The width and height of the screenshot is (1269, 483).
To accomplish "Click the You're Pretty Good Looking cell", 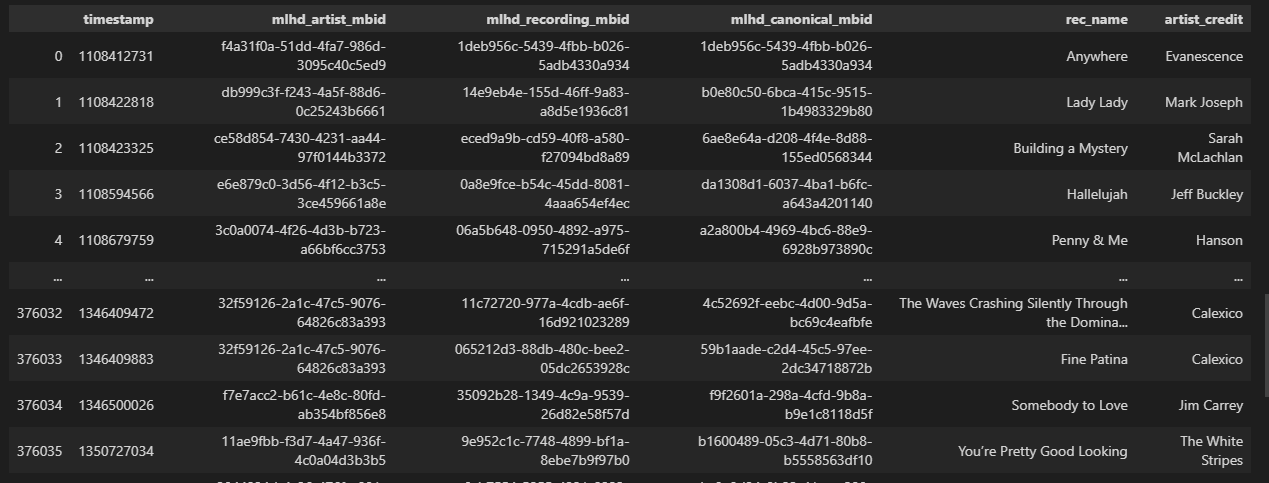I will (x=1043, y=451).
